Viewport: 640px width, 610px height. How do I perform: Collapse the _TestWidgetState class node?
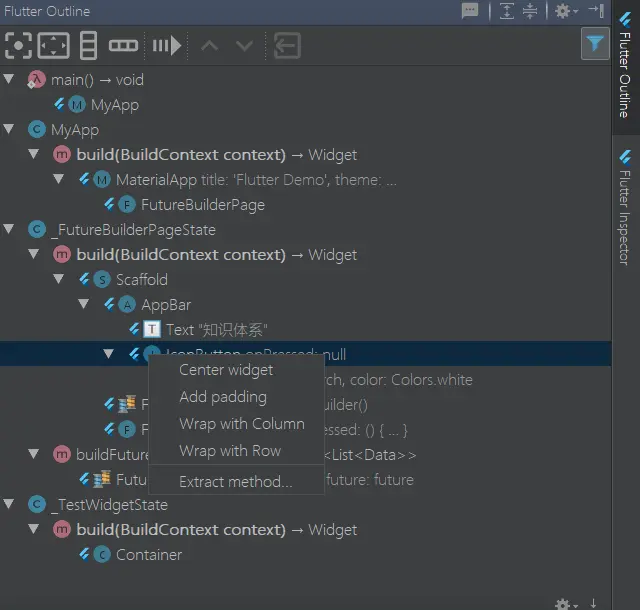[9, 503]
